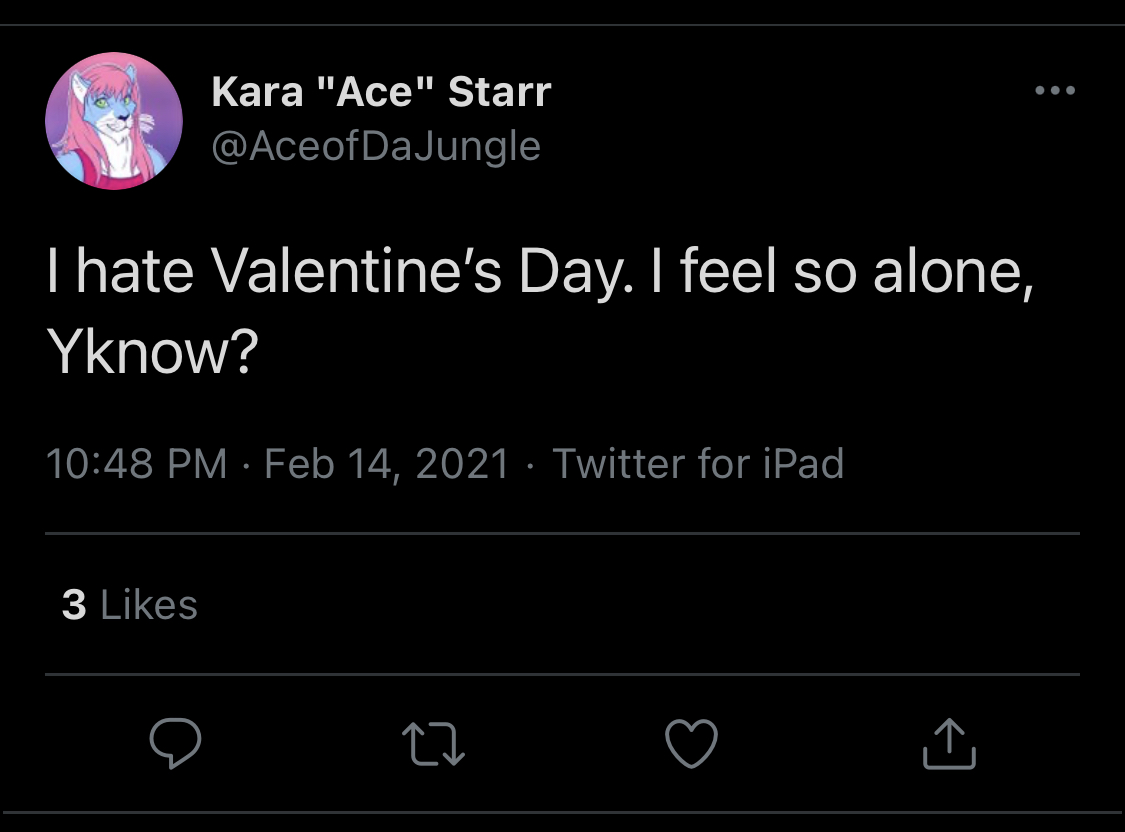Select the 10:48 PM timestamp
This screenshot has height=832, width=1125.
click(136, 463)
